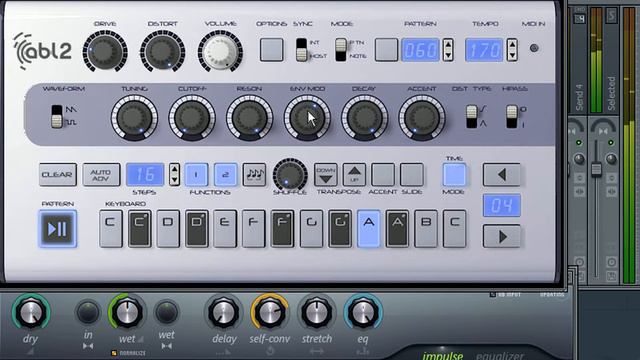Click the delay knob
The width and height of the screenshot is (640, 360).
click(223, 313)
